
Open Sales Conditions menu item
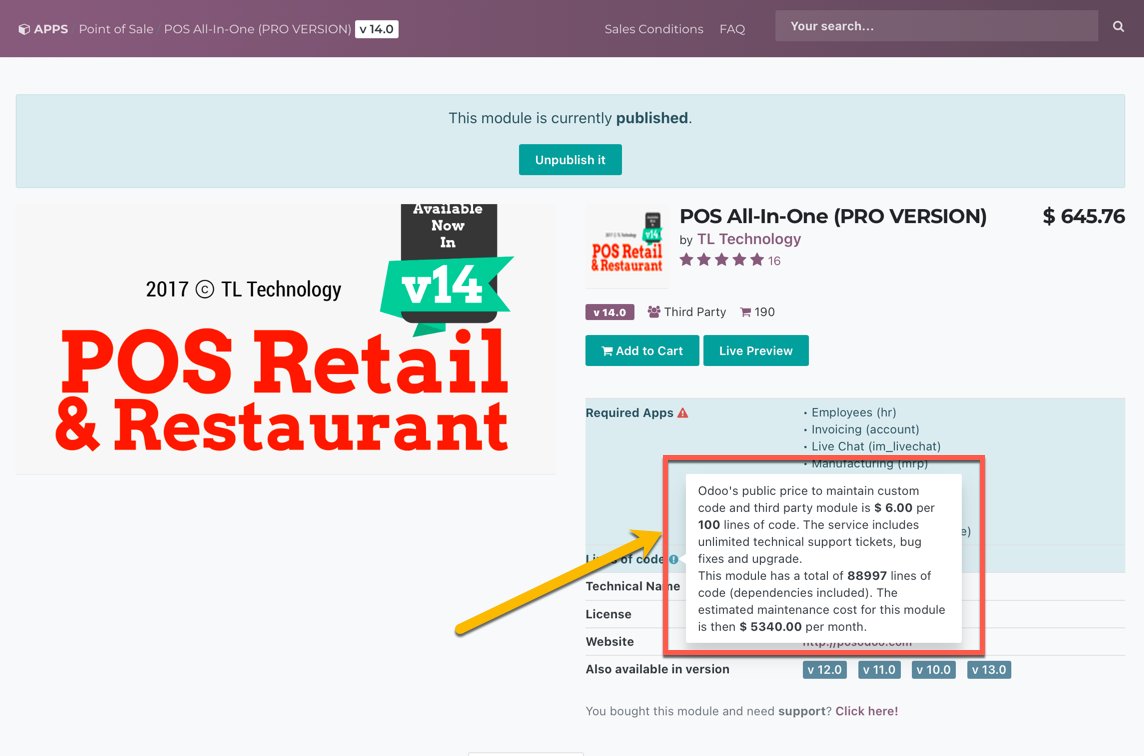click(654, 29)
